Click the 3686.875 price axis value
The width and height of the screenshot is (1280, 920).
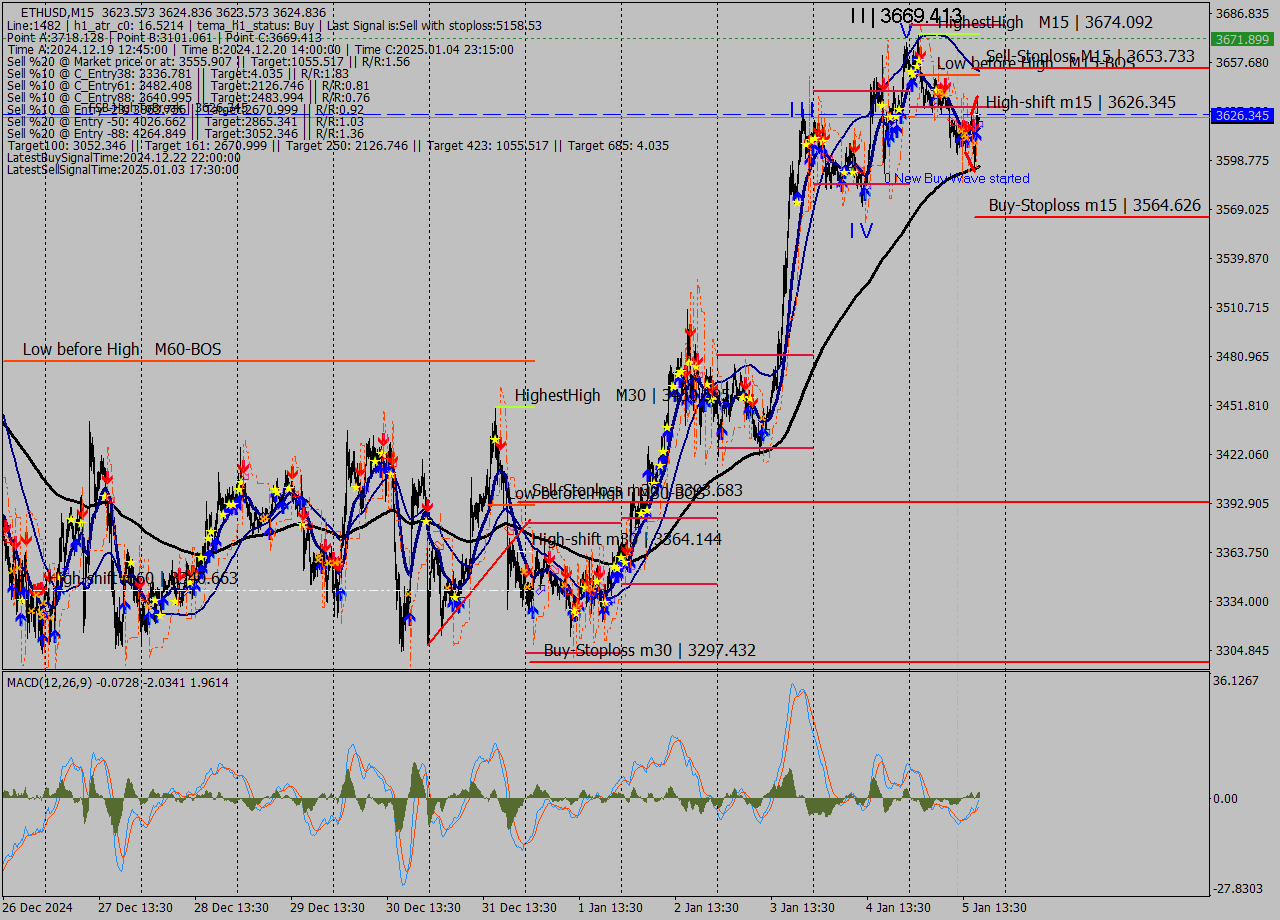tap(1243, 13)
